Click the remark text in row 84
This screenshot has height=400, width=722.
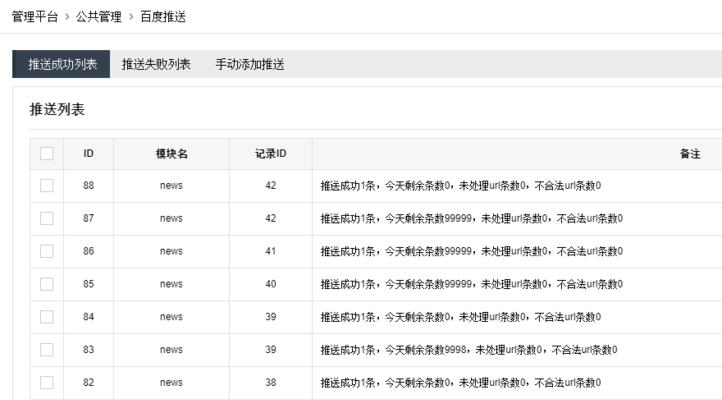coord(460,317)
